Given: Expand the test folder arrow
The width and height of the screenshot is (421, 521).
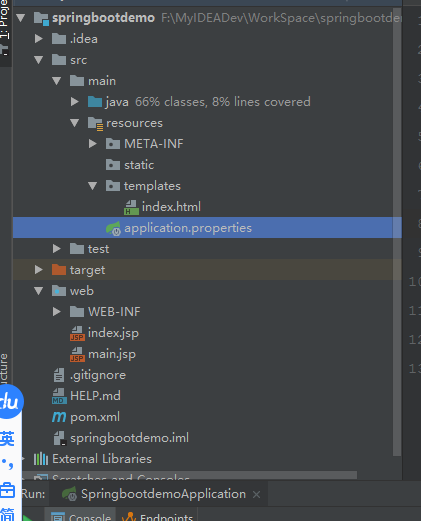Looking at the screenshot, I should [57, 249].
